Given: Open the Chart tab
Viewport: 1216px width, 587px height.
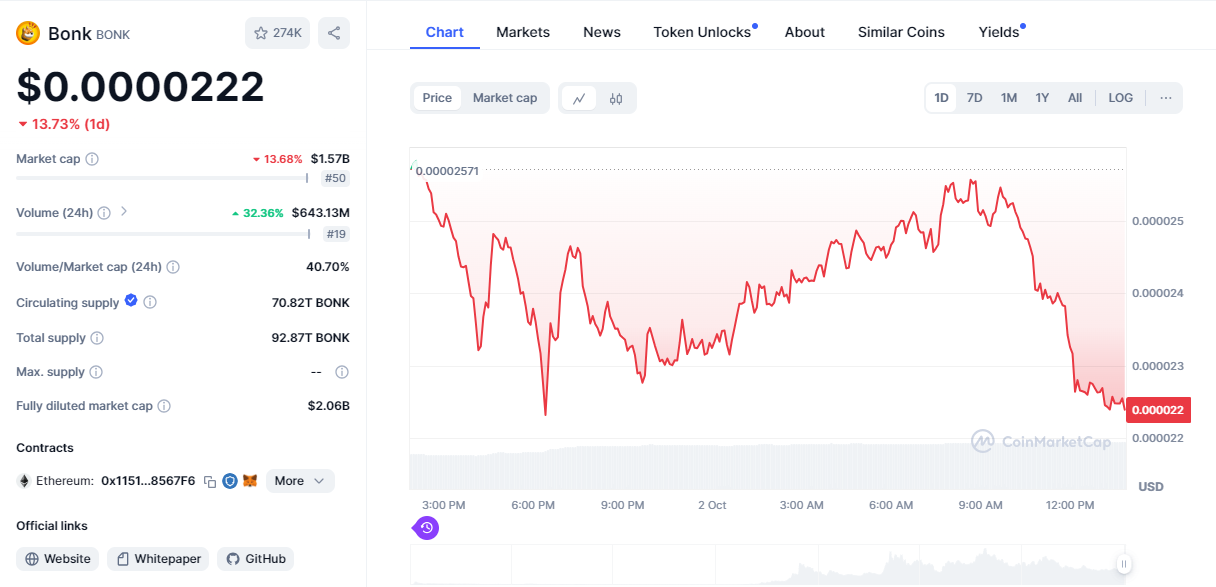Looking at the screenshot, I should [445, 32].
